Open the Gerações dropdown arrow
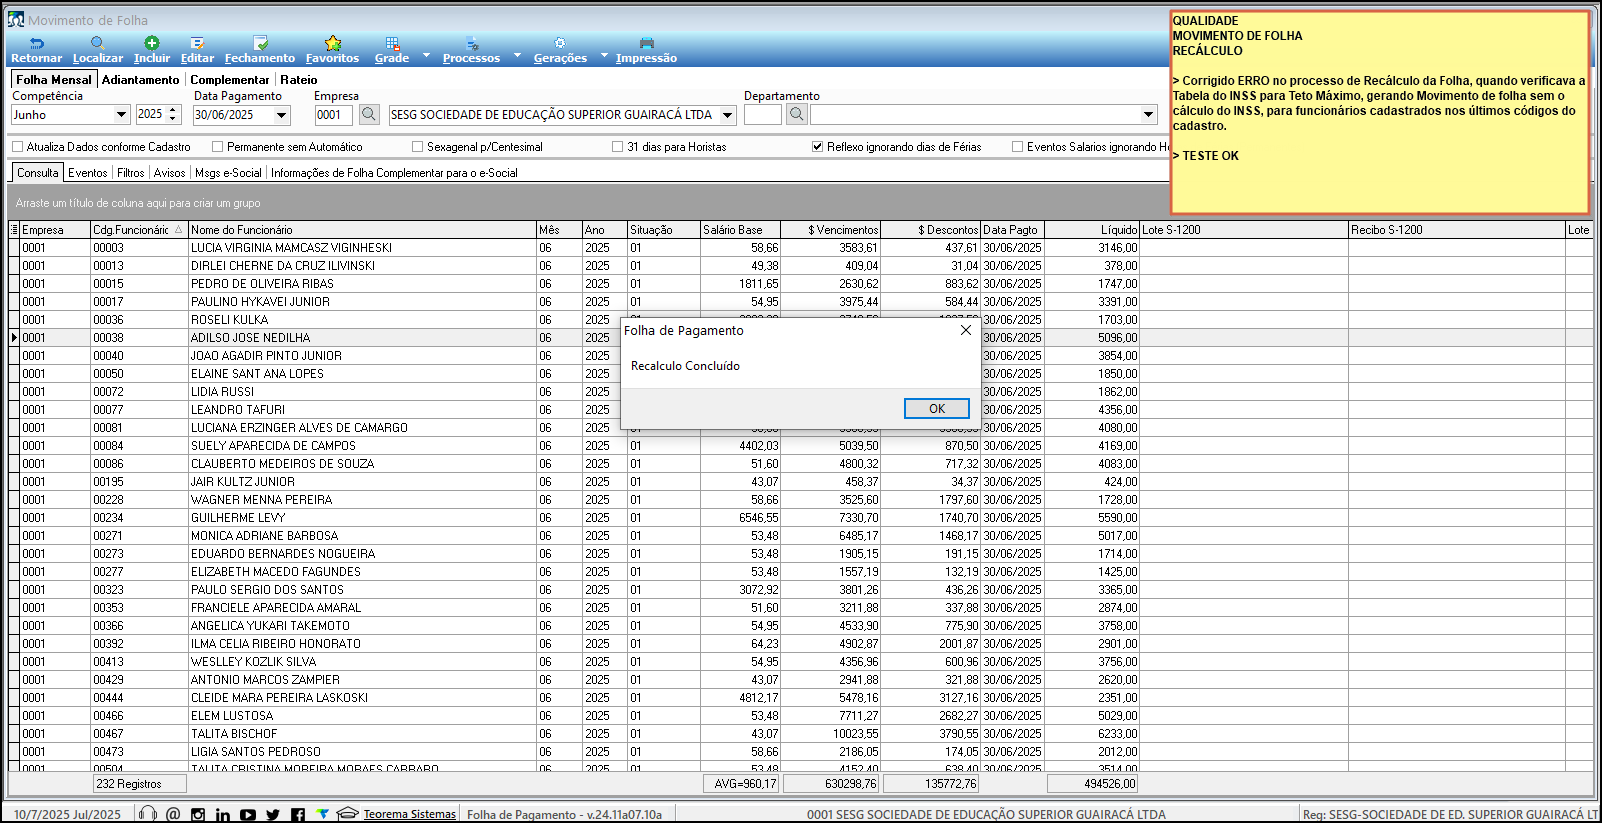Viewport: 1602px width, 823px height. [604, 56]
